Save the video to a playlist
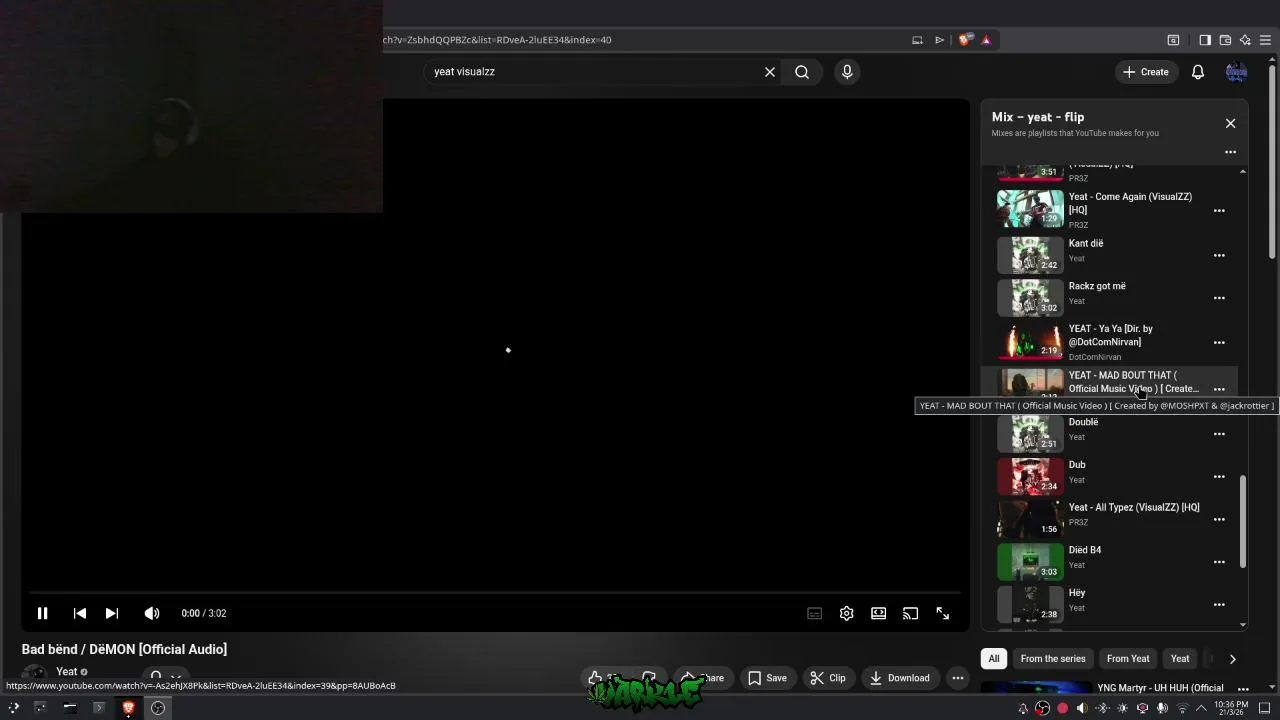This screenshot has width=1280, height=720. pyautogui.click(x=768, y=678)
